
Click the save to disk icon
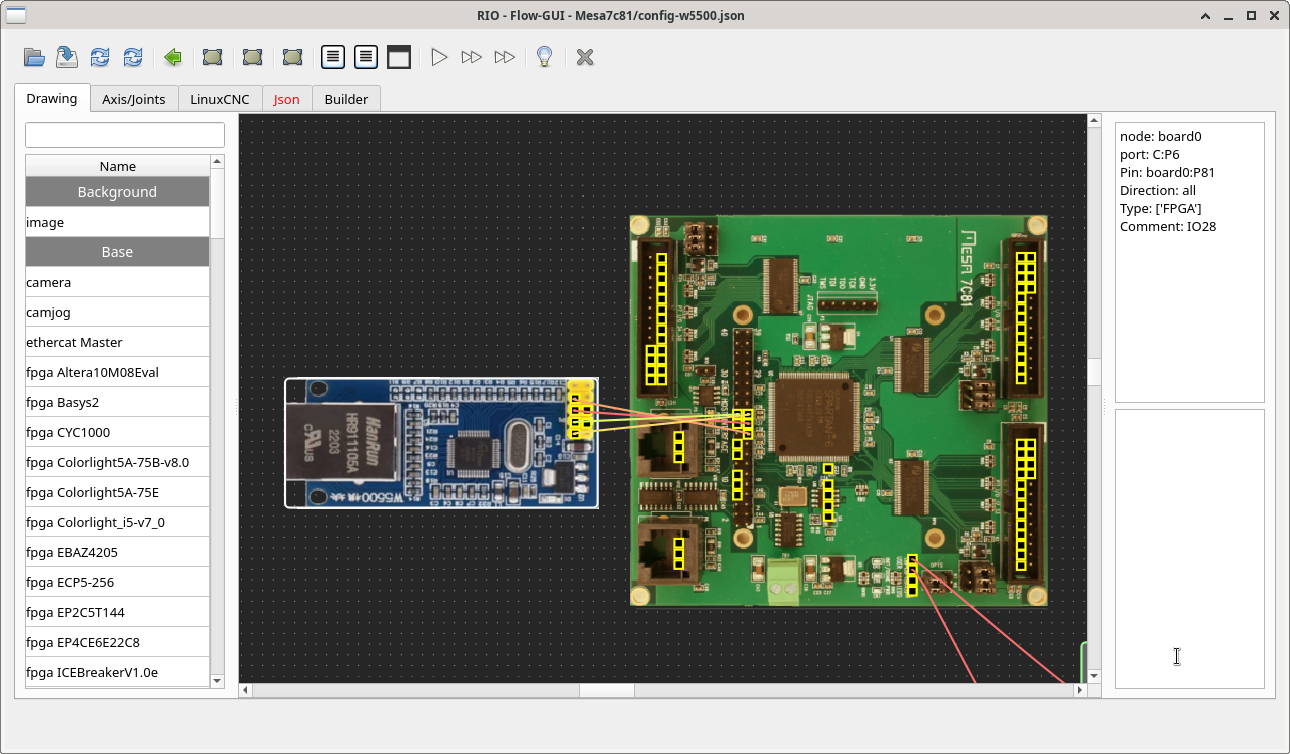(67, 57)
